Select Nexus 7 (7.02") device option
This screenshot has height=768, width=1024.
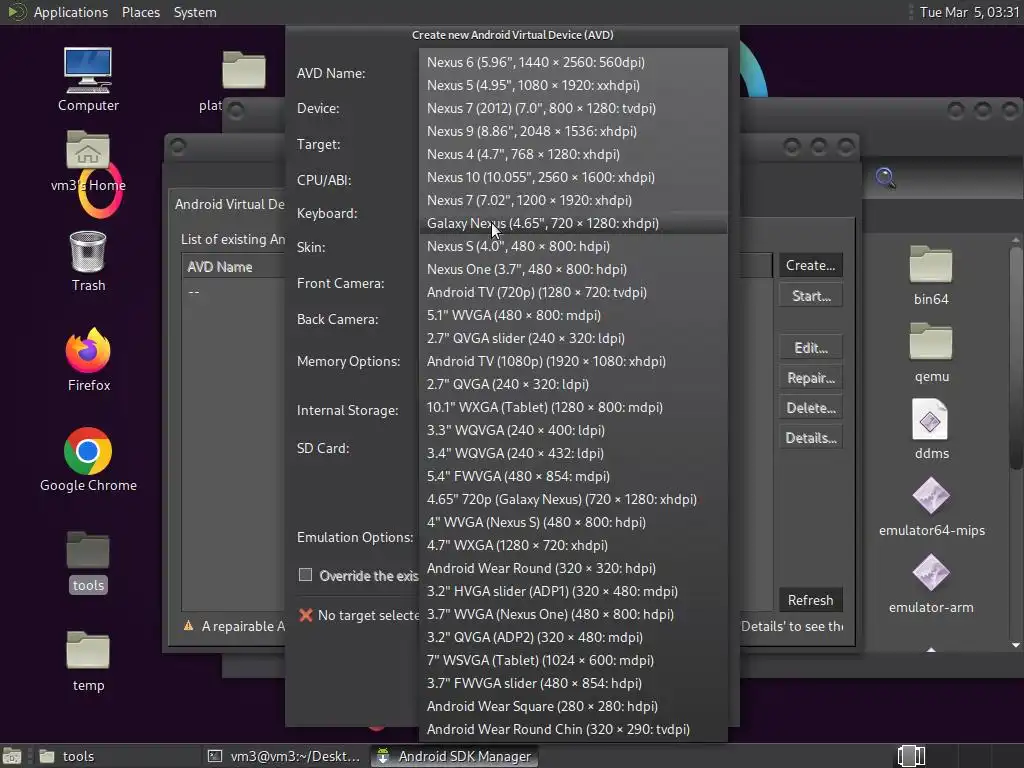coord(573,200)
